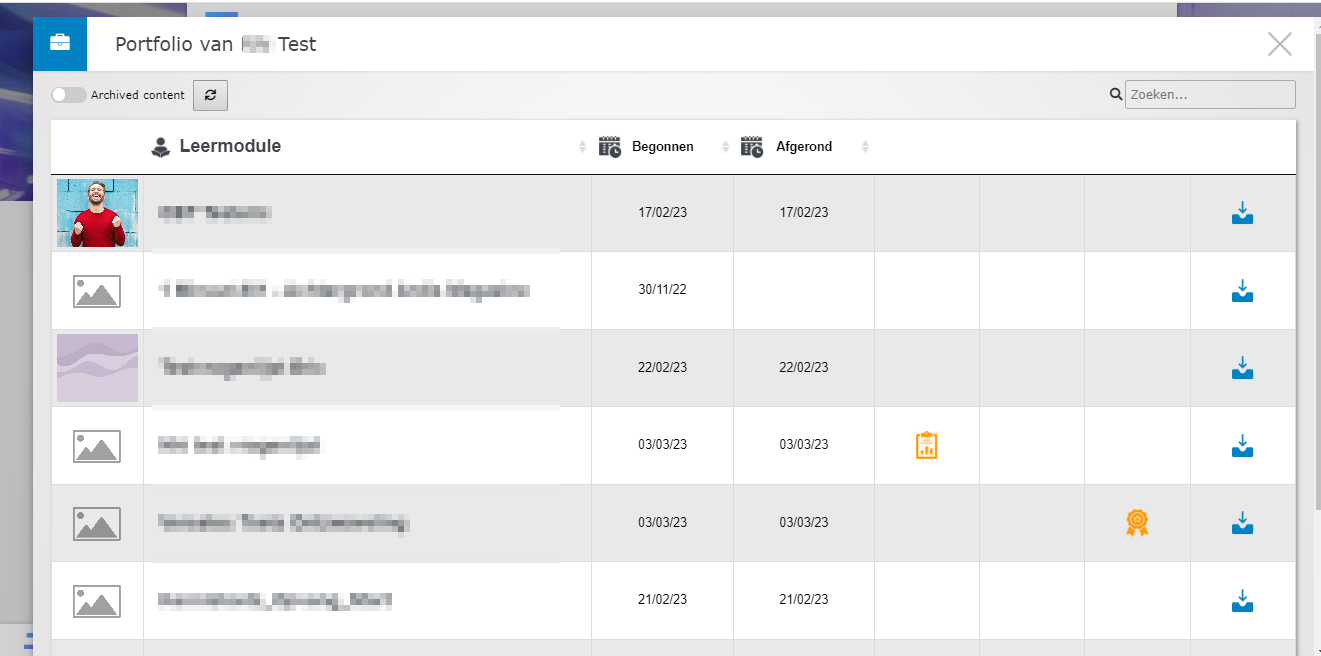Sort by the Leermodule column header
This screenshot has height=656, width=1321.
230,147
